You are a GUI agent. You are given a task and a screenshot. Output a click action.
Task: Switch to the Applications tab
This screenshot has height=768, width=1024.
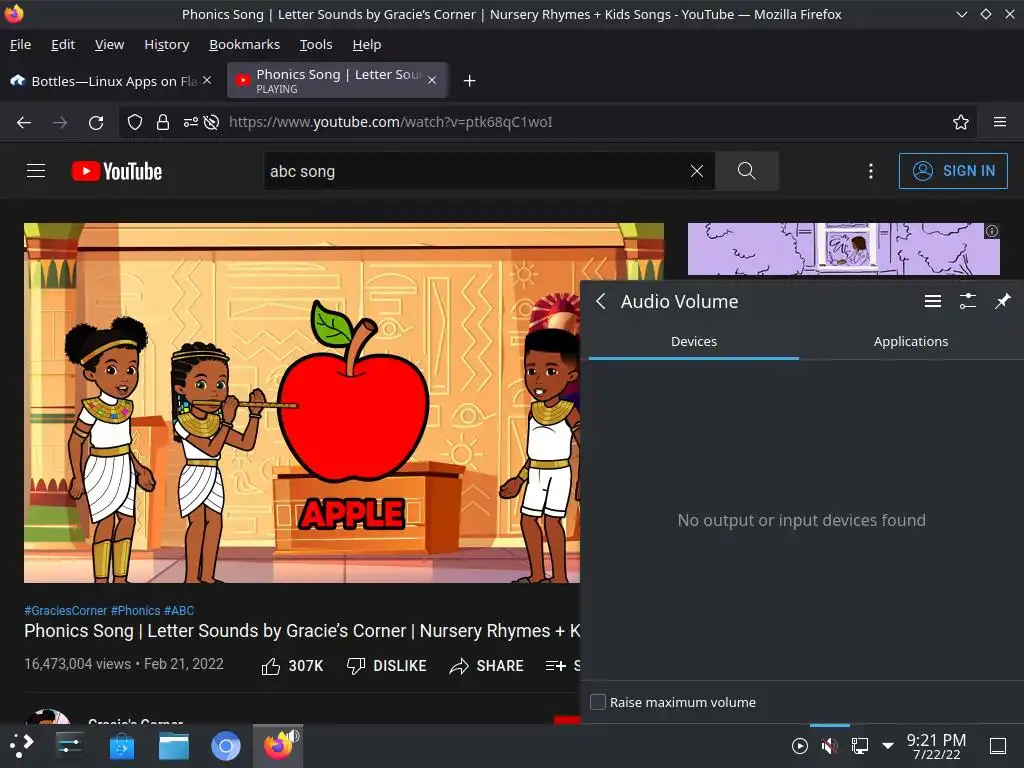coord(910,342)
